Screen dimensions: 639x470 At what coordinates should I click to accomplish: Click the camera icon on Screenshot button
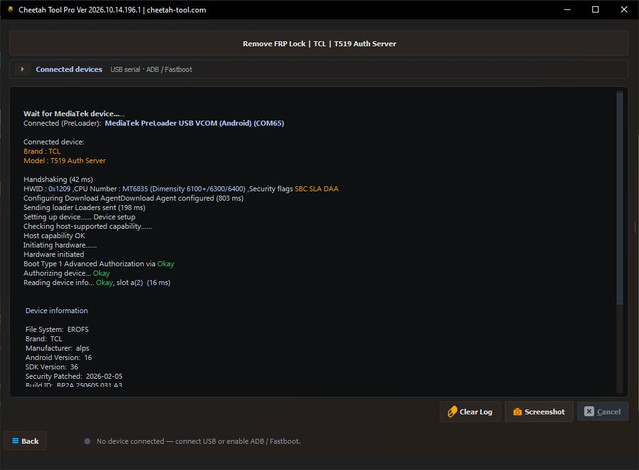[x=518, y=412]
